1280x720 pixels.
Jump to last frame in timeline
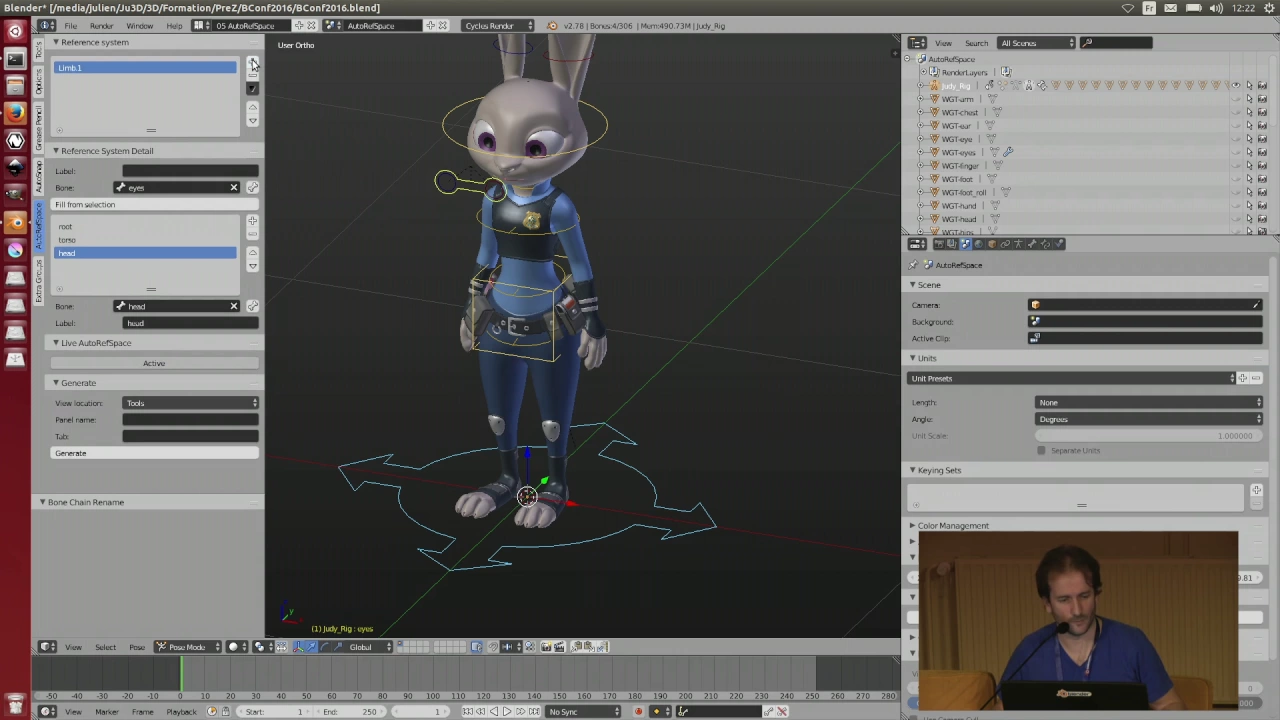click(532, 711)
